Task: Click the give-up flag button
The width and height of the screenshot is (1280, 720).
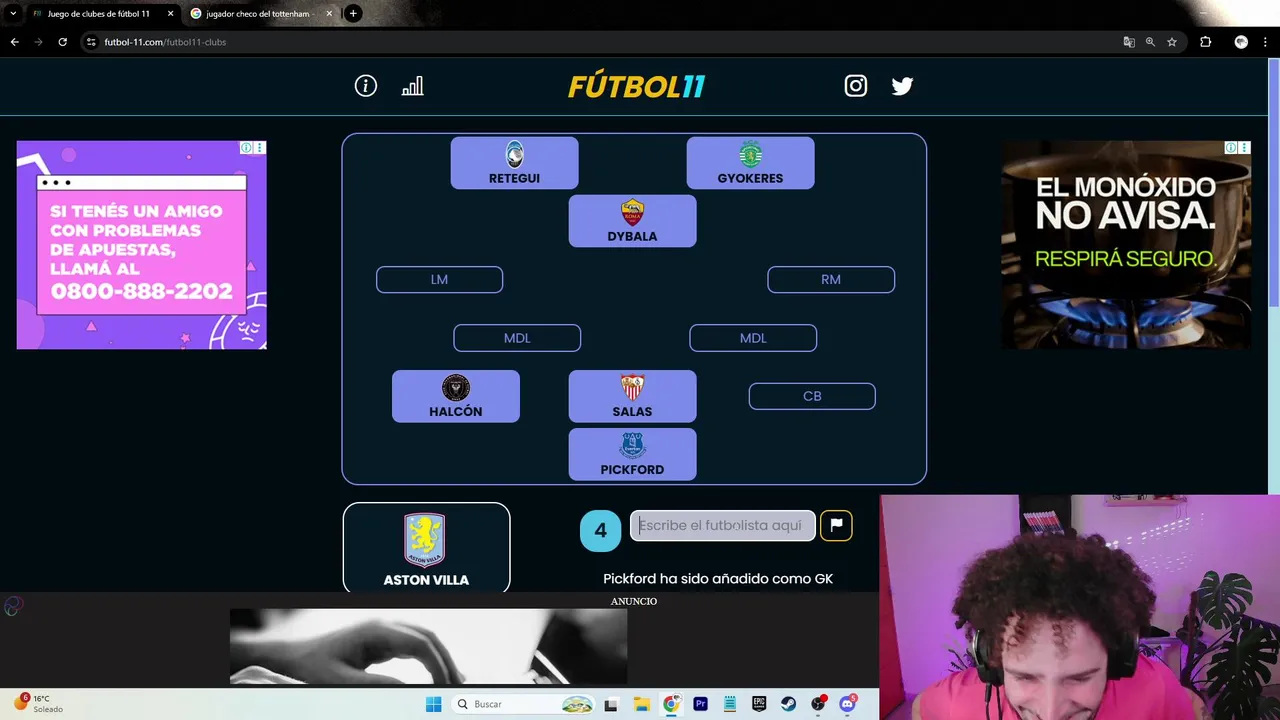Action: pos(836,525)
